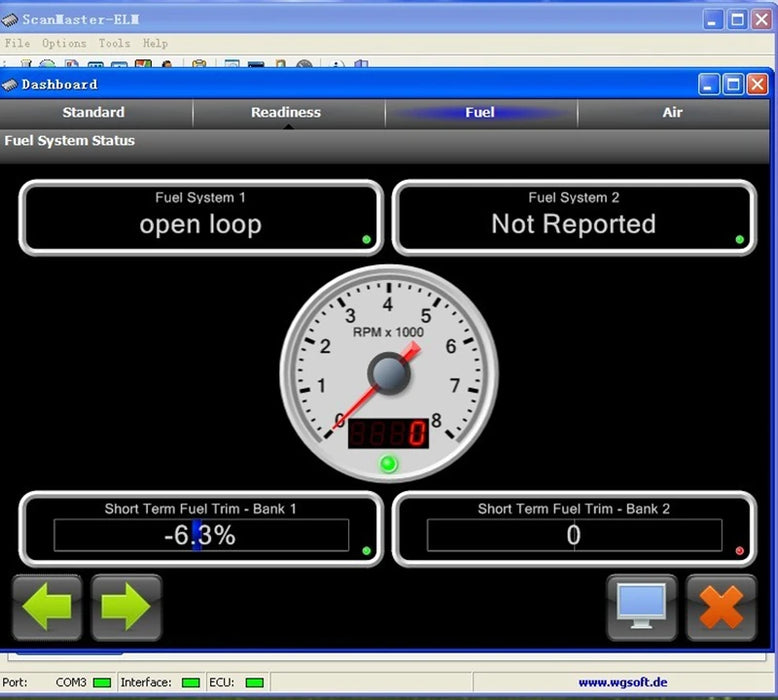Switch to the Standard tab
The width and height of the screenshot is (778, 700).
[94, 113]
